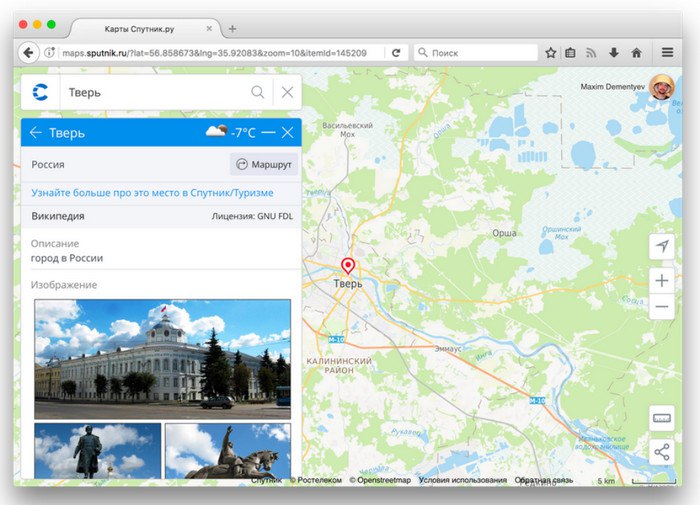Click the Лицензия: GNU FDL text

tap(252, 217)
